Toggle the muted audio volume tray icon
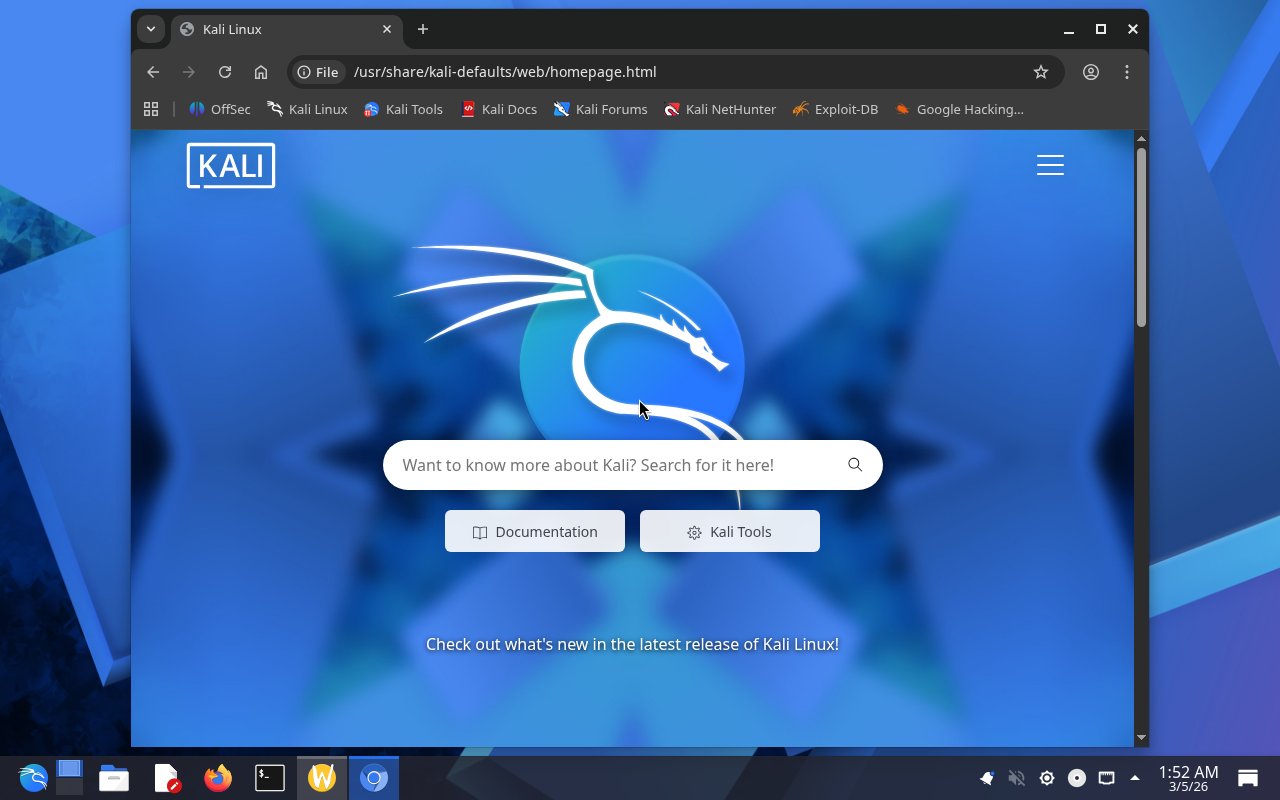Image resolution: width=1280 pixels, height=800 pixels. point(1017,778)
